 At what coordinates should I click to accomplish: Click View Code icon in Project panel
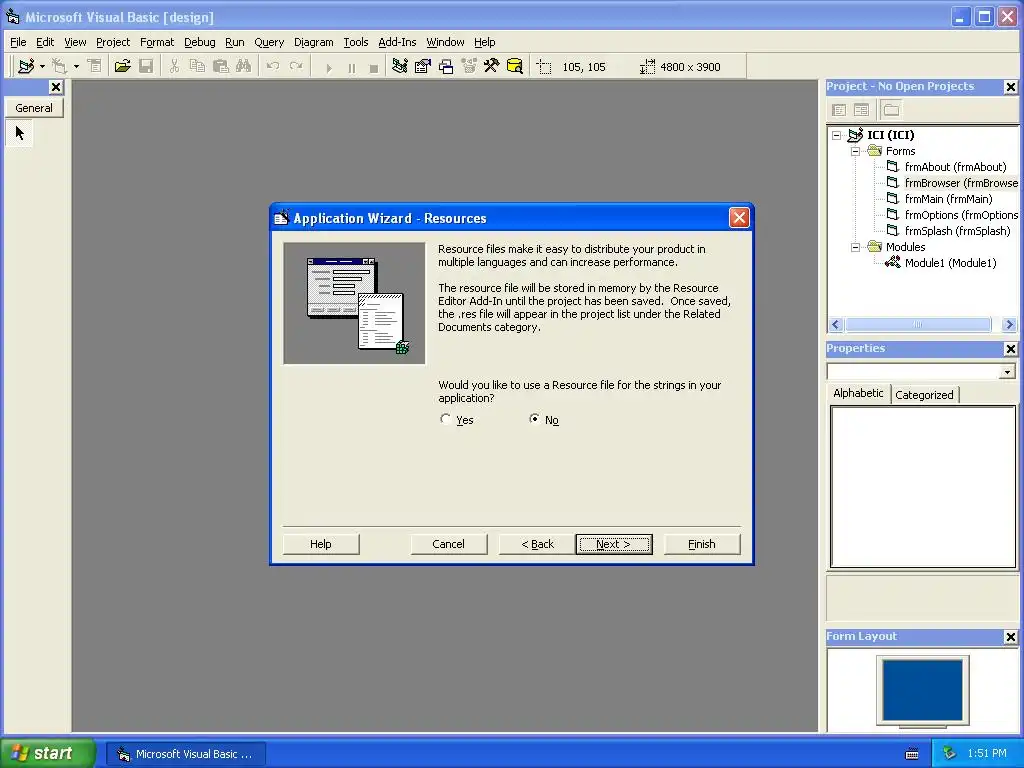(839, 110)
